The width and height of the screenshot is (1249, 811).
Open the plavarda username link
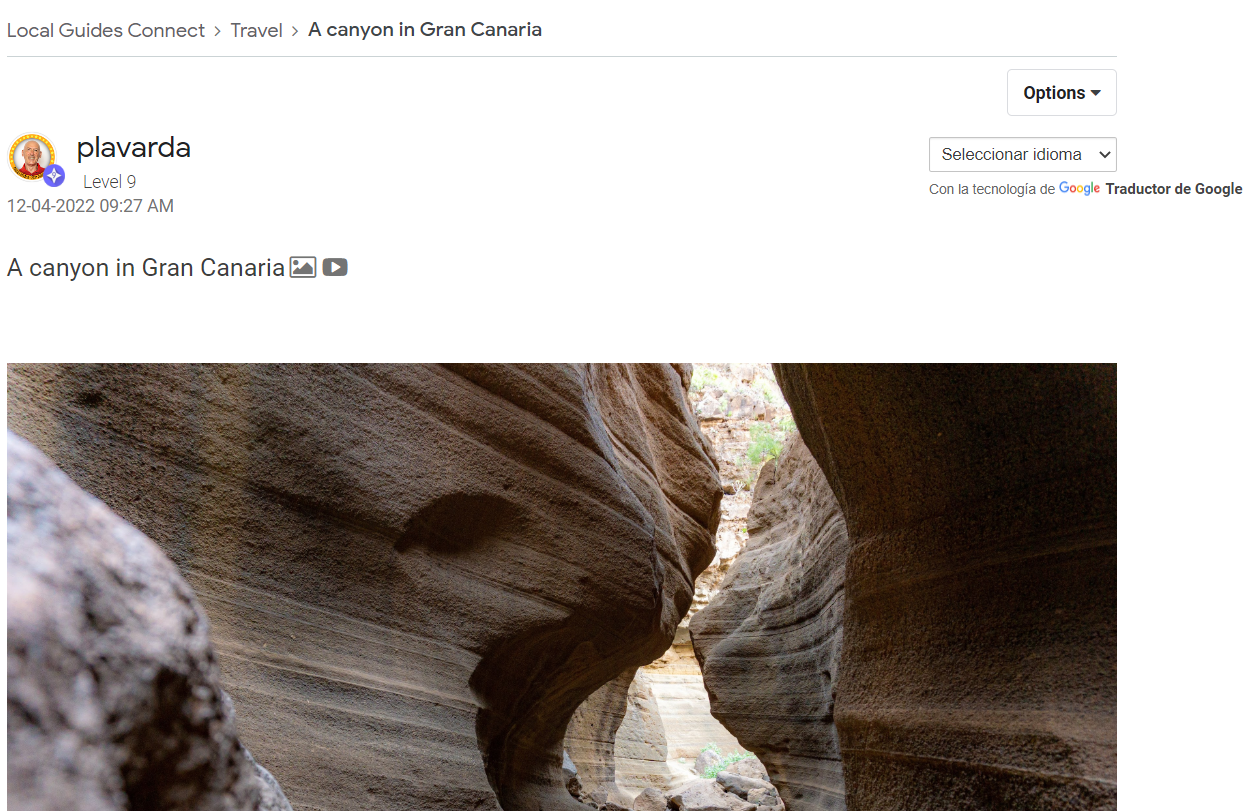click(x=133, y=148)
